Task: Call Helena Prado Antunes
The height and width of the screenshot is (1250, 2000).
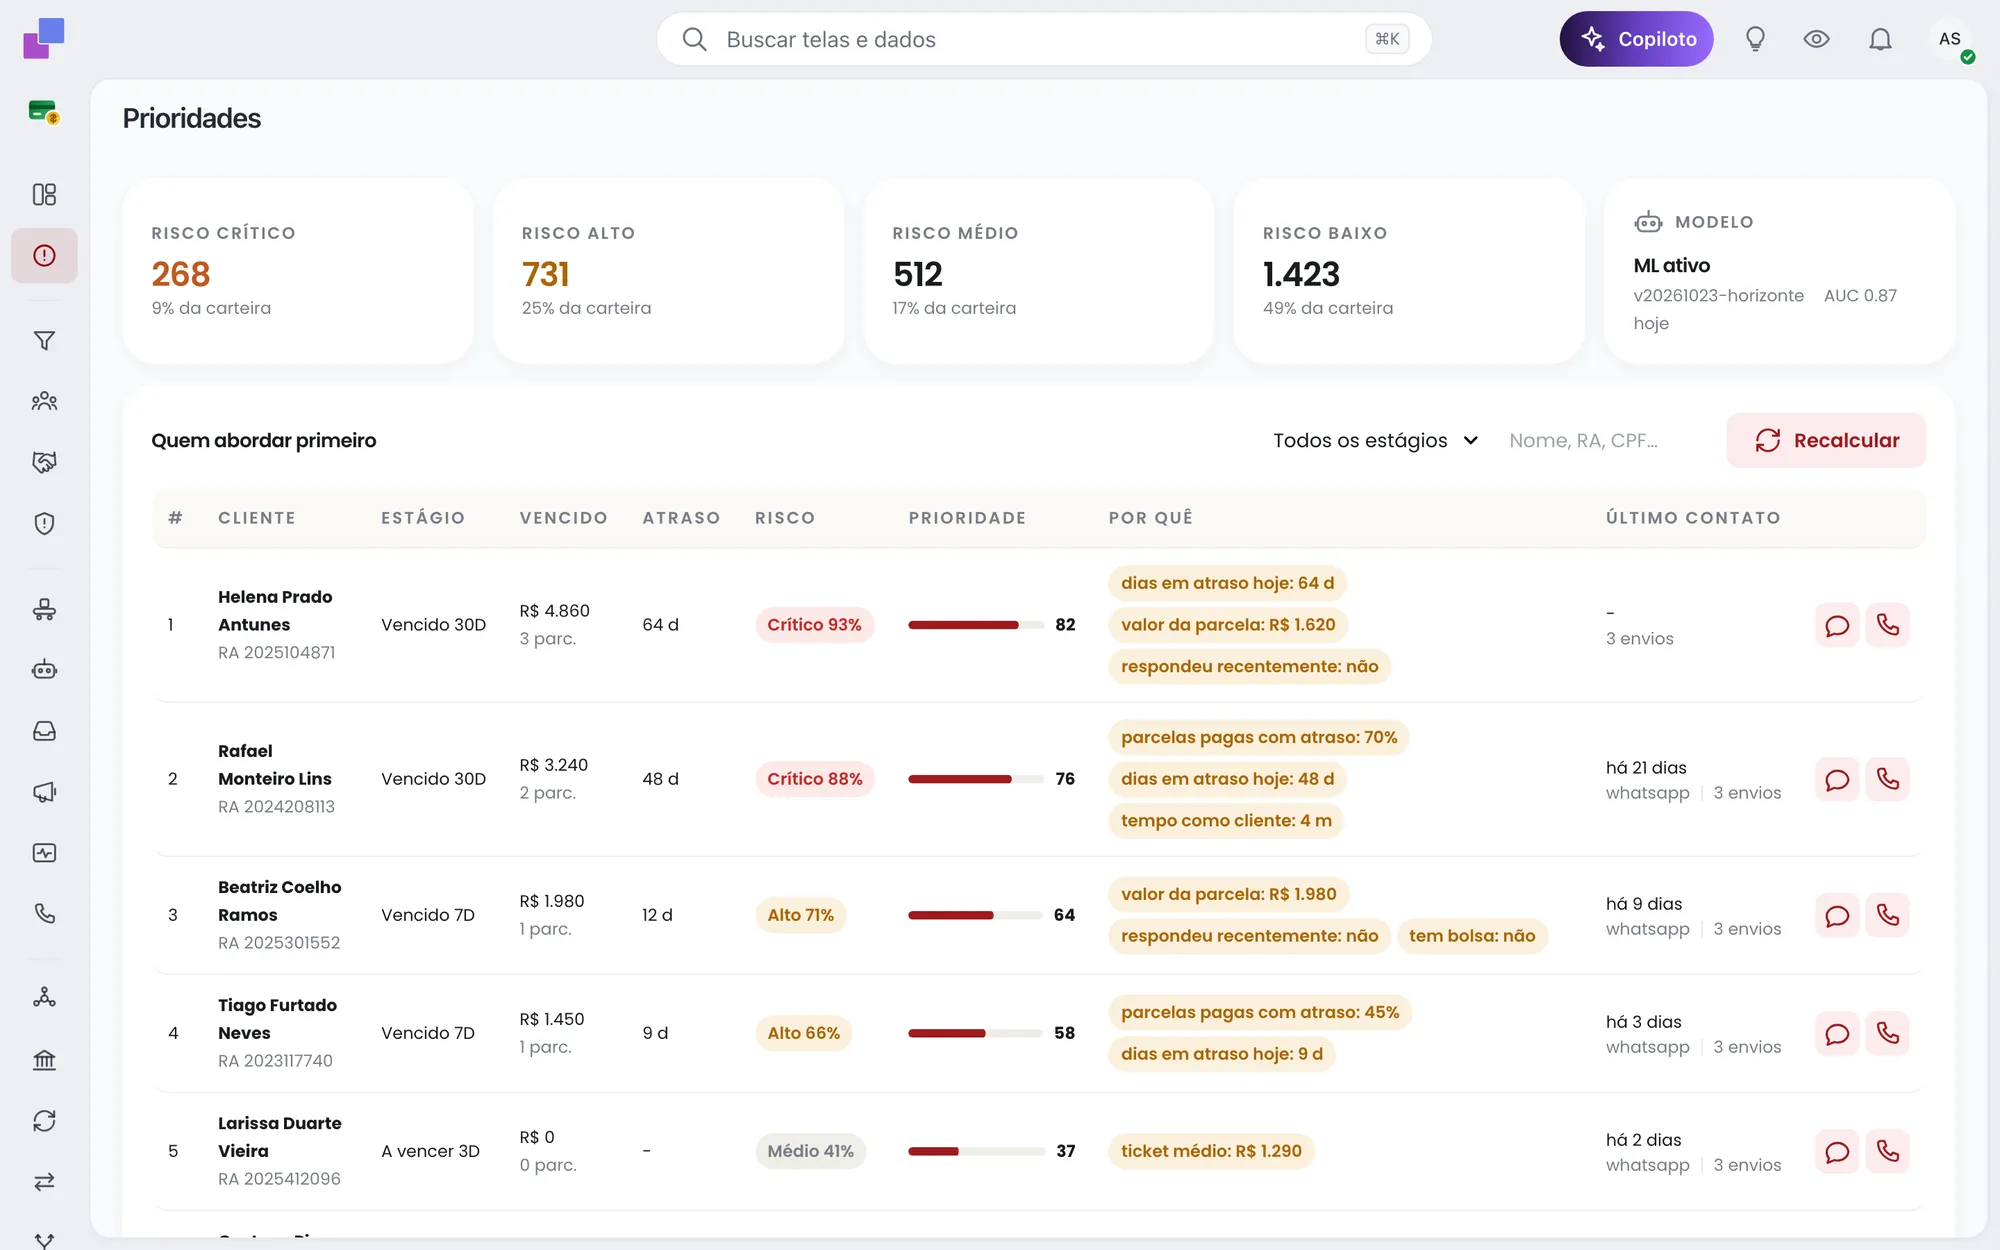Action: point(1887,625)
